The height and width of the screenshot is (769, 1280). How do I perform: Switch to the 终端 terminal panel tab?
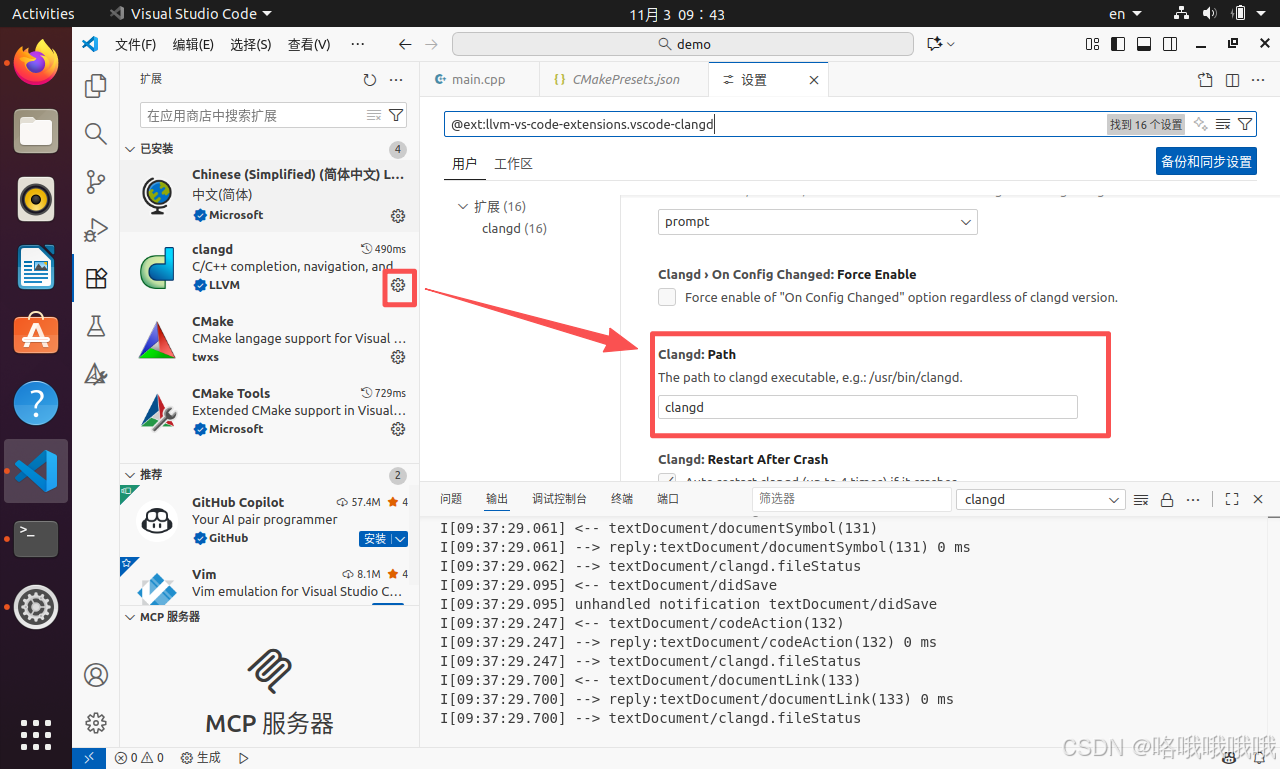click(x=621, y=499)
